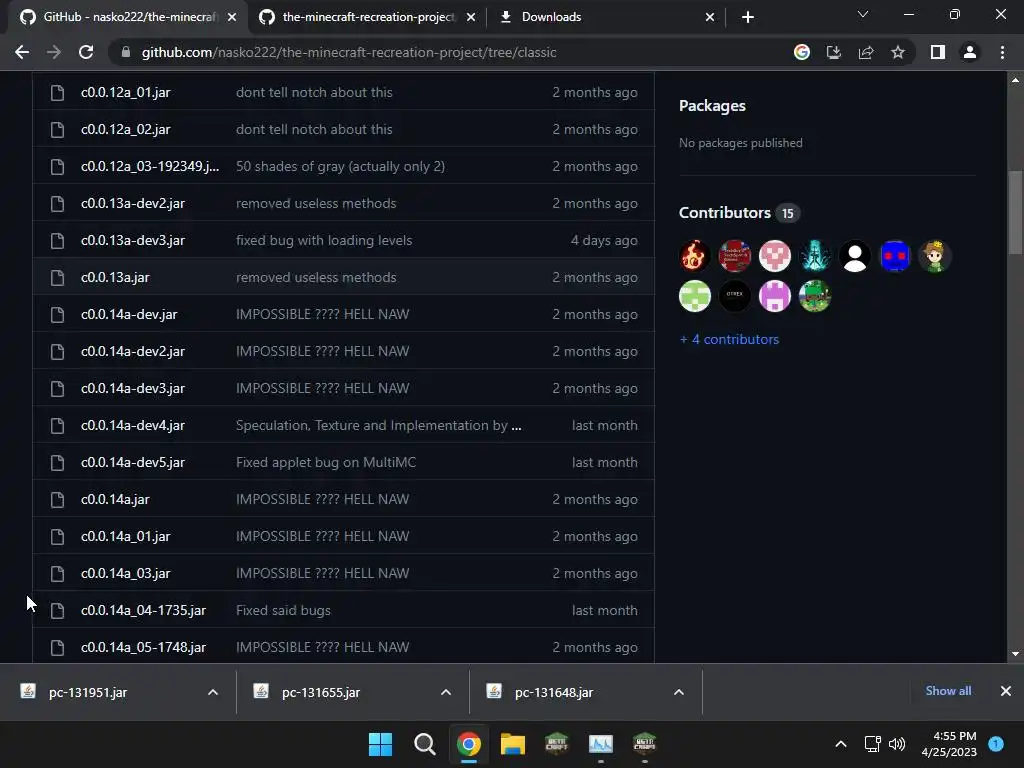Open downloaded pc-131655.jar
This screenshot has height=768, width=1024.
[x=321, y=692]
